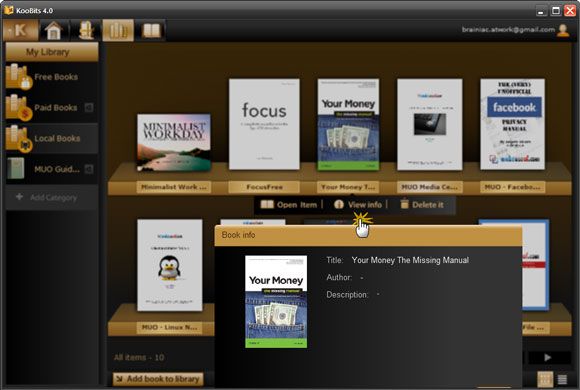Click the MUO Guid book icon

click(x=16, y=168)
